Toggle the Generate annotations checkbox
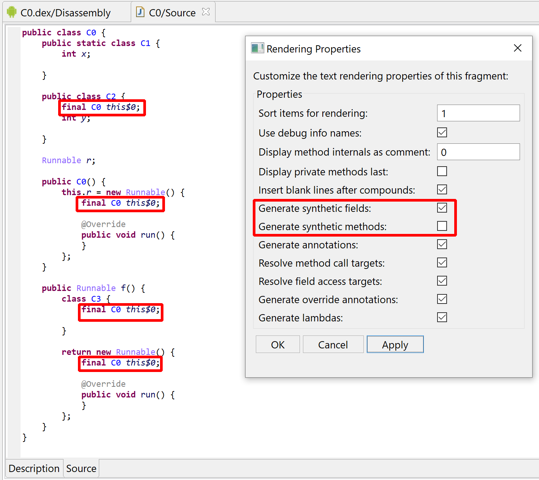 [x=442, y=244]
